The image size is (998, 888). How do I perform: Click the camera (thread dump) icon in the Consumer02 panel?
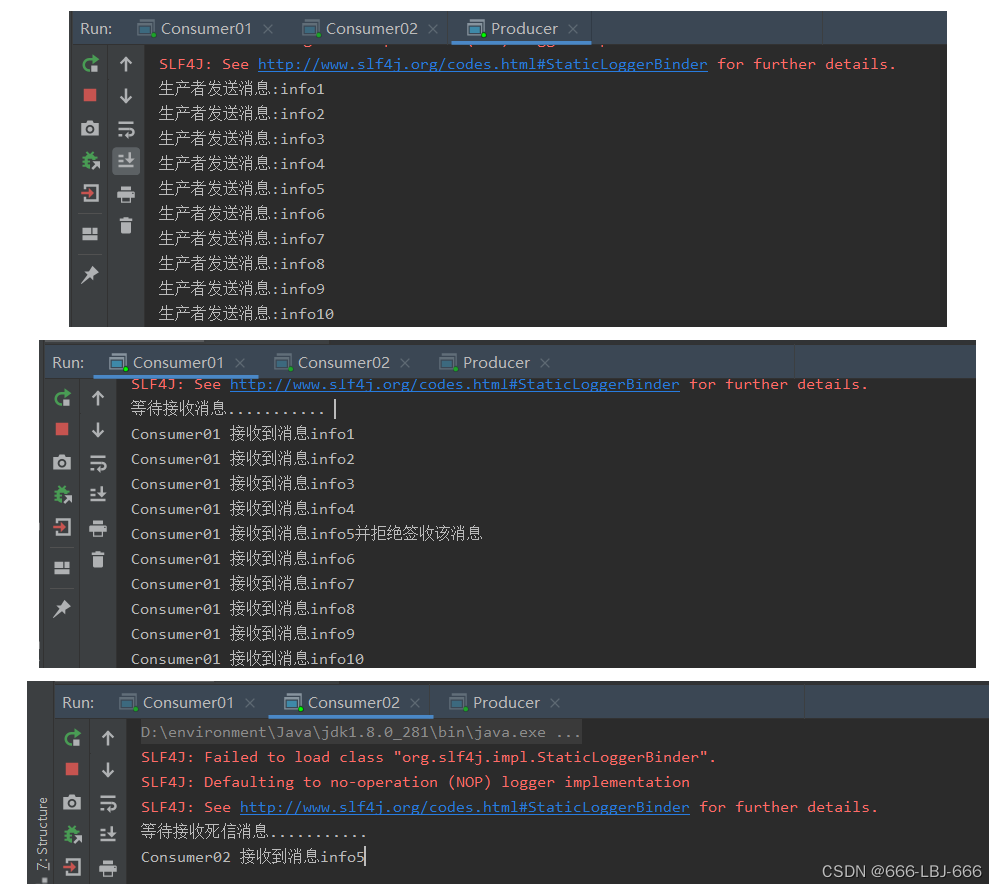73,802
